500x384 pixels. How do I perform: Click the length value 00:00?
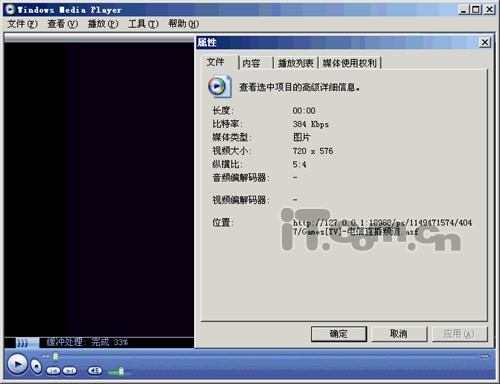pyautogui.click(x=304, y=111)
